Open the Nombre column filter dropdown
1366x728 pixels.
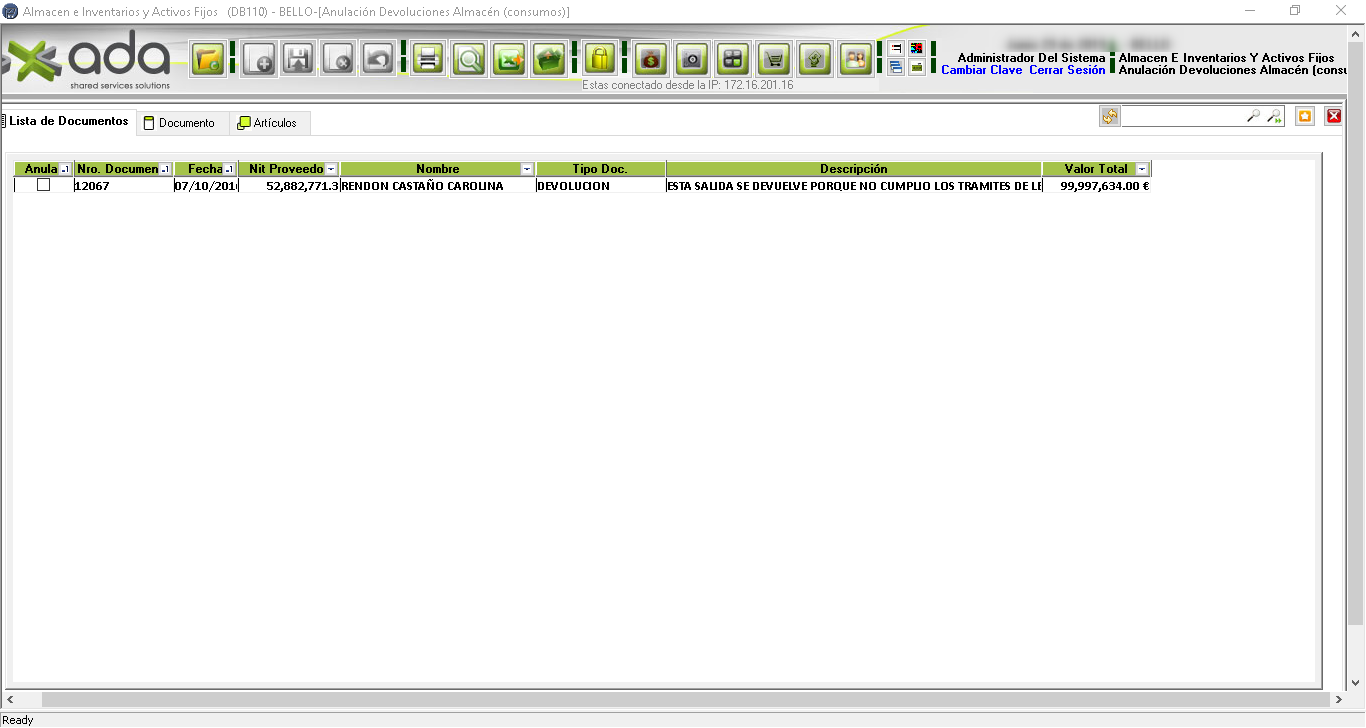coord(527,170)
